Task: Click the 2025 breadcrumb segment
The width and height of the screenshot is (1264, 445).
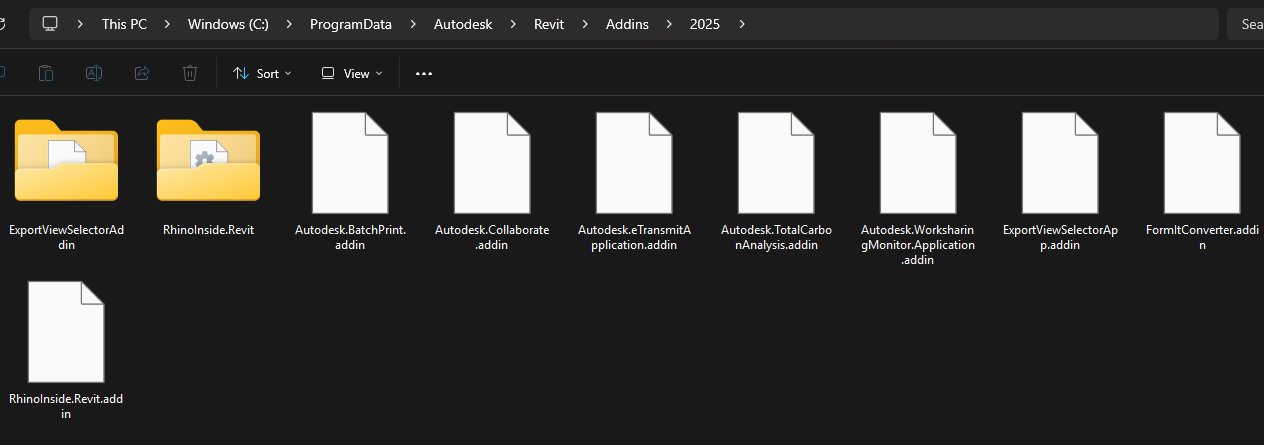Action: pos(705,24)
